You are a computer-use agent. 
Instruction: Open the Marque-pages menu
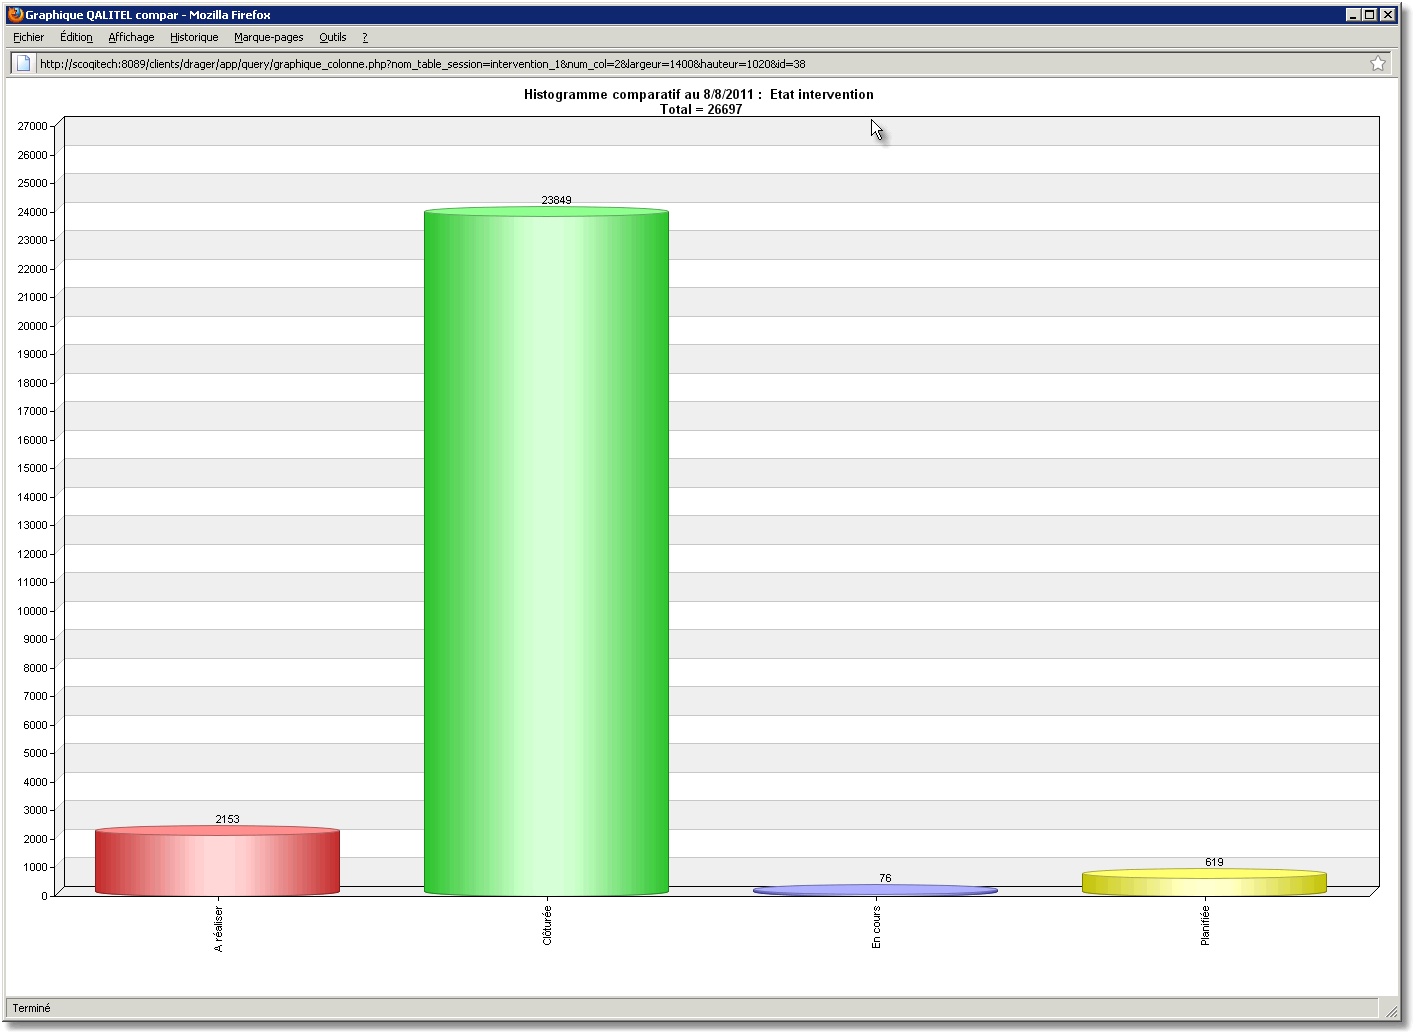pos(268,37)
